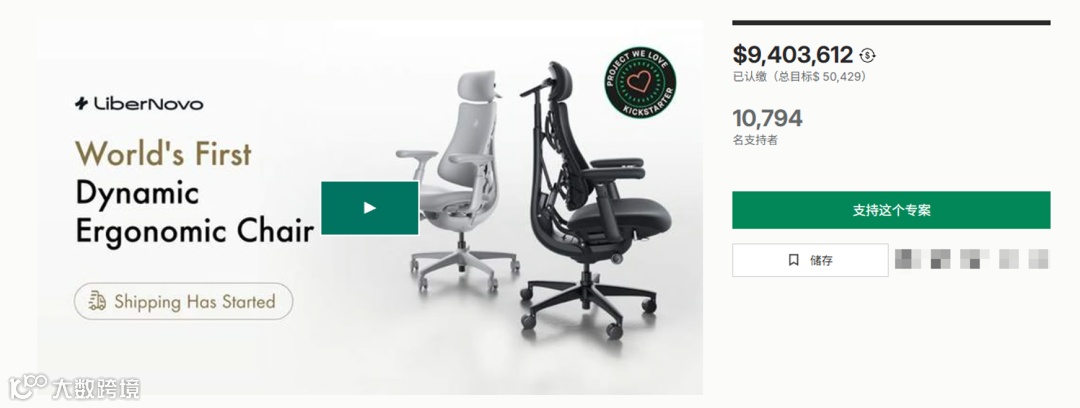Save the project with 储存 button
This screenshot has width=1080, height=408.
[810, 260]
